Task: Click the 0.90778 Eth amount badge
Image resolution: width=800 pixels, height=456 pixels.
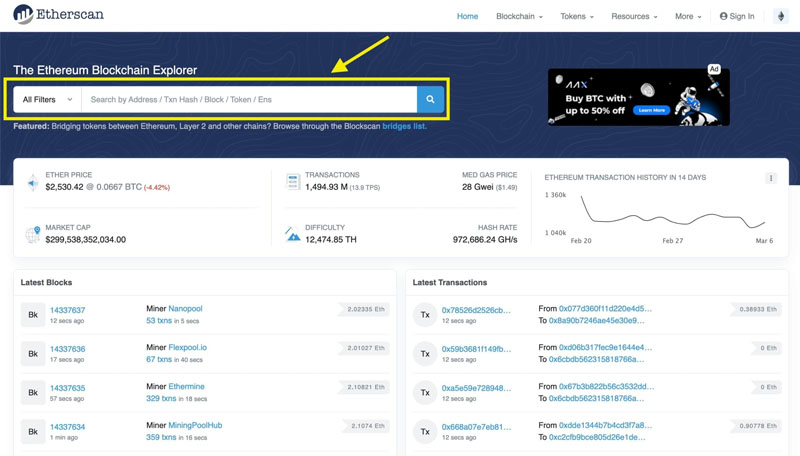Action: click(758, 426)
